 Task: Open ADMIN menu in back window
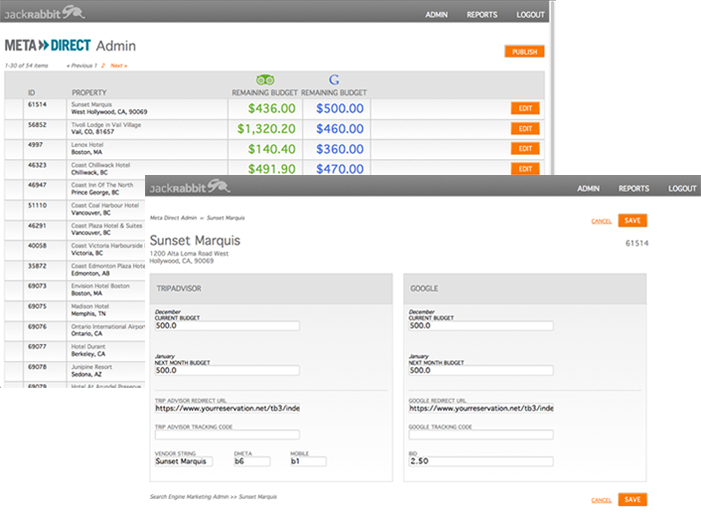click(x=436, y=15)
